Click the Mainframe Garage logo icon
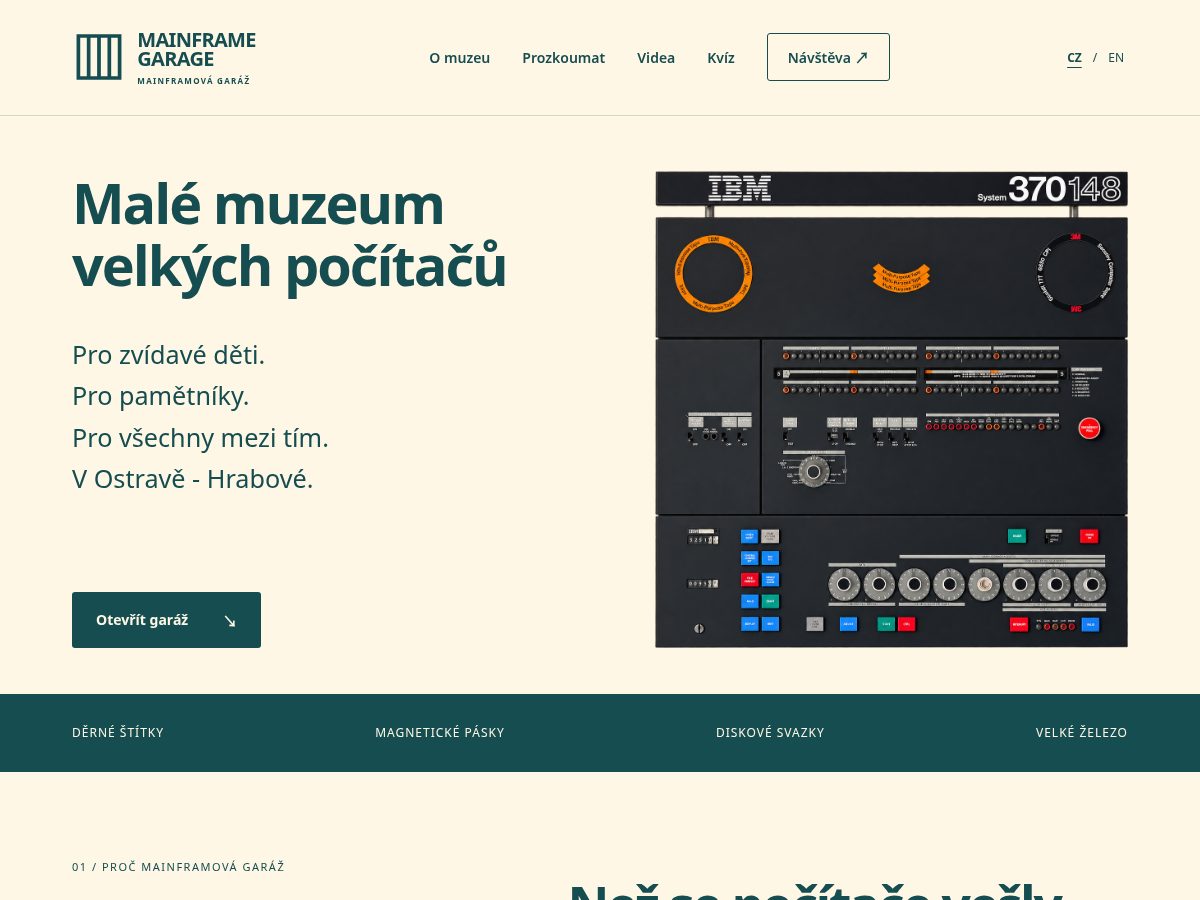The width and height of the screenshot is (1200, 900). point(99,57)
